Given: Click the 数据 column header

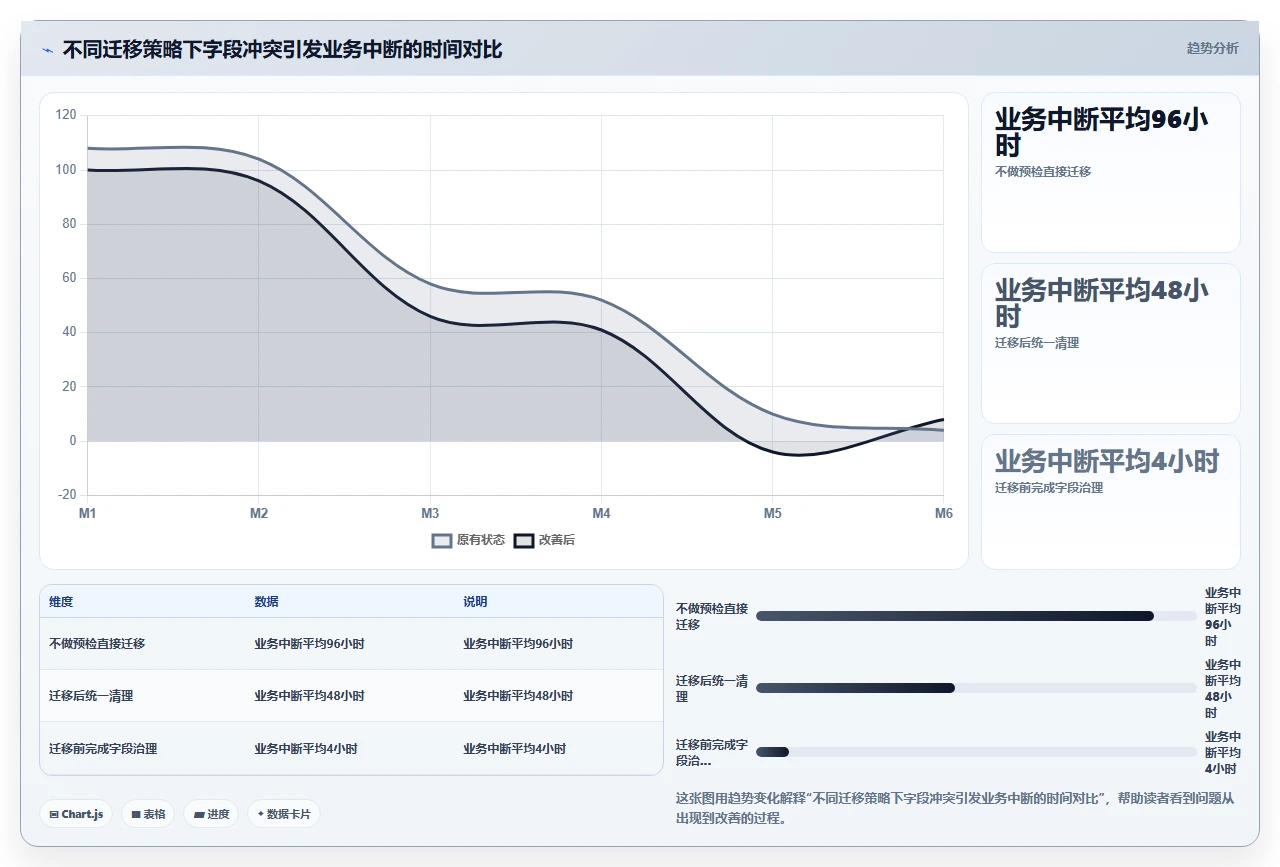Looking at the screenshot, I should click(266, 602).
